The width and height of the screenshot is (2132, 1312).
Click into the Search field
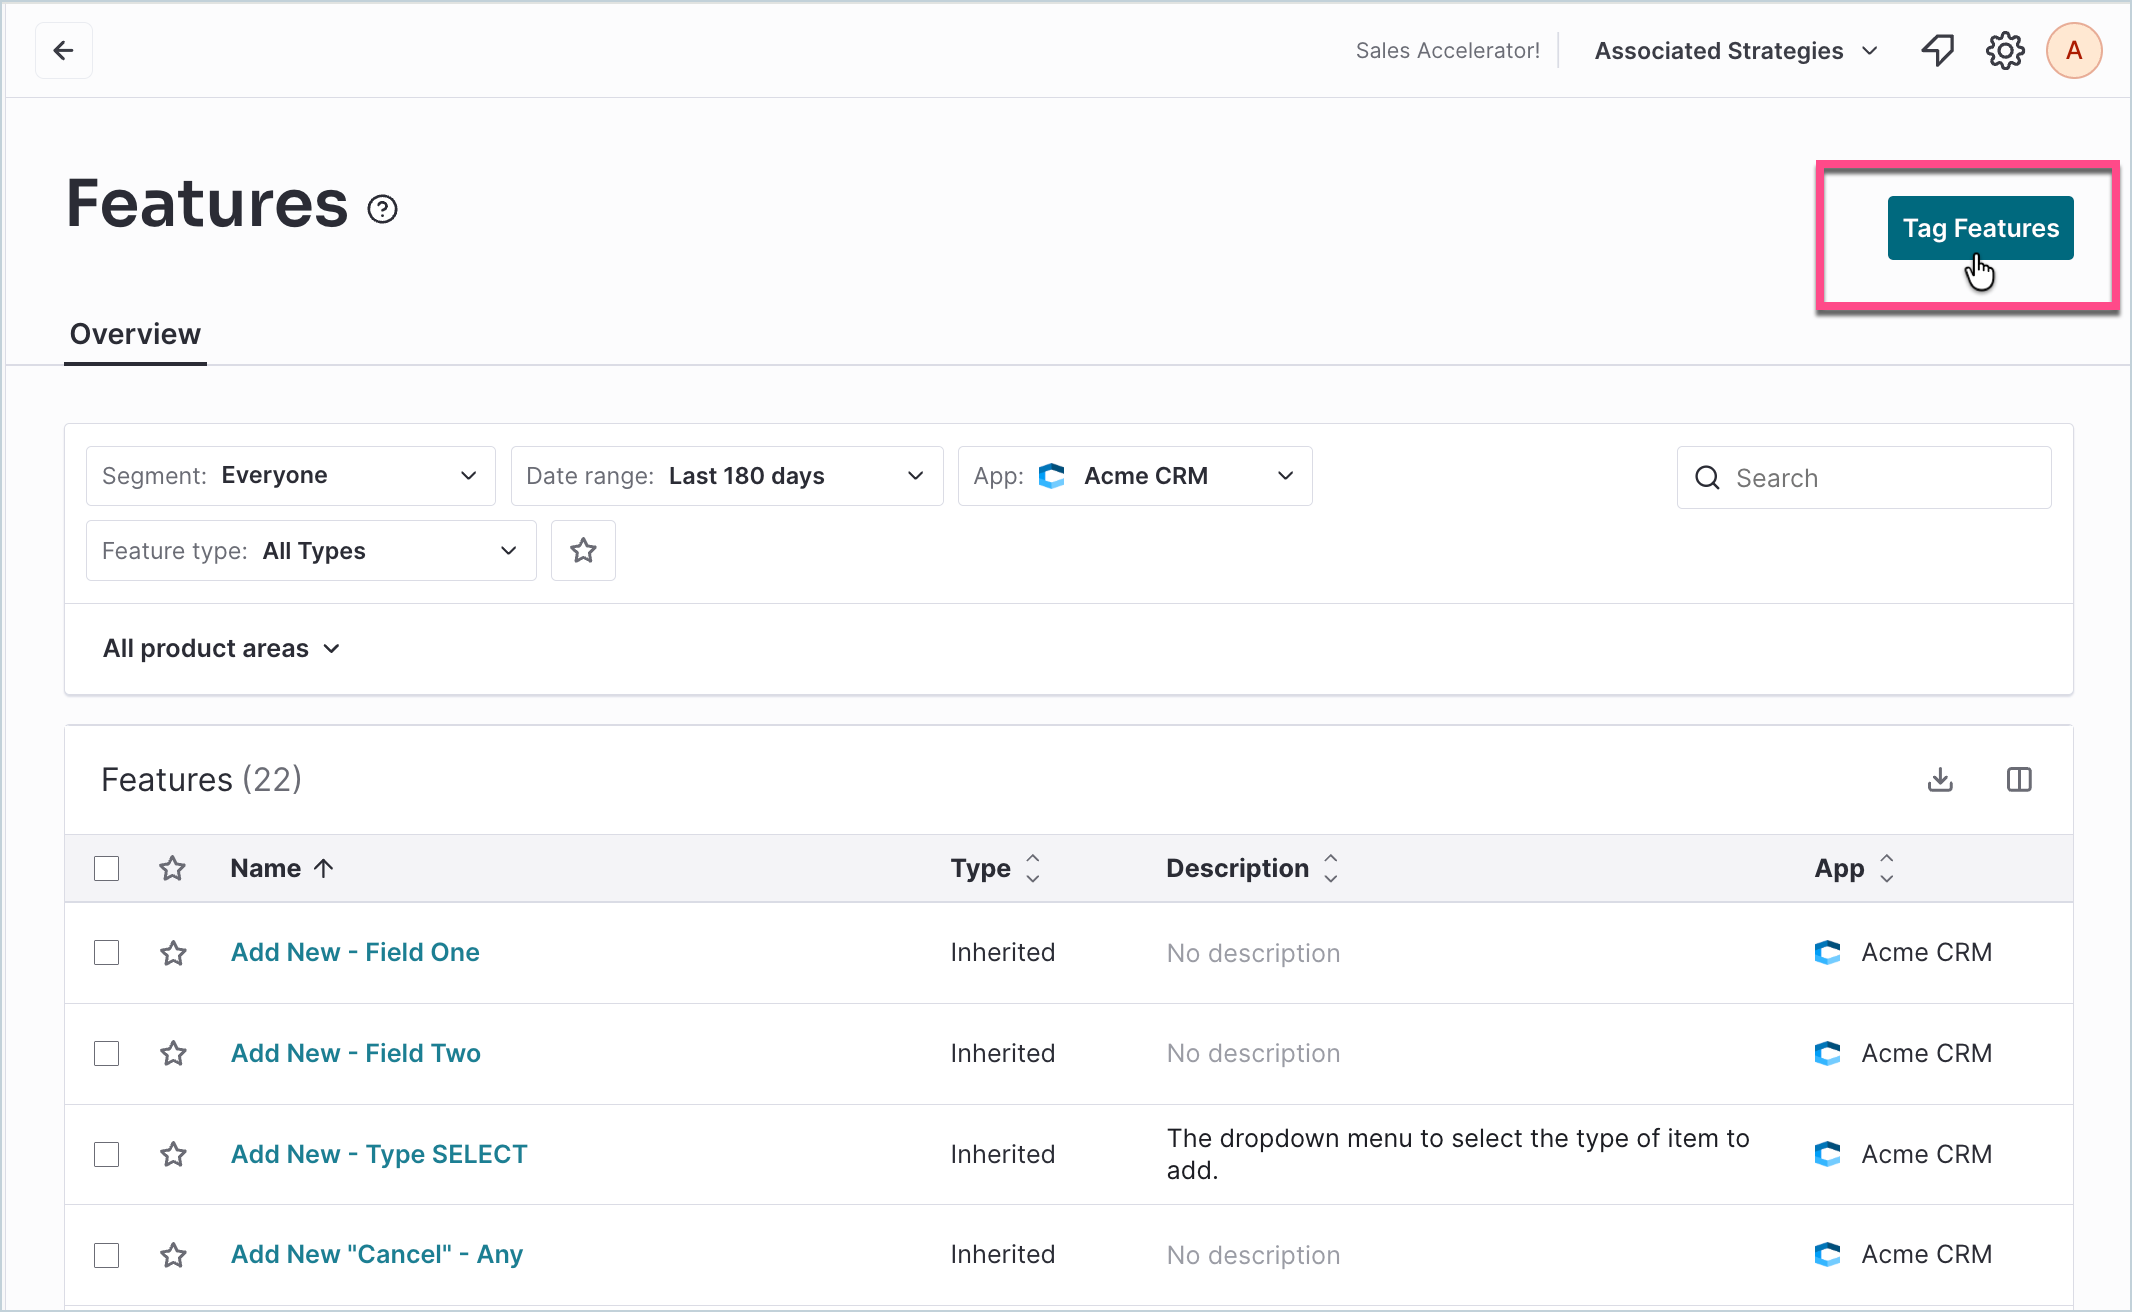1864,478
